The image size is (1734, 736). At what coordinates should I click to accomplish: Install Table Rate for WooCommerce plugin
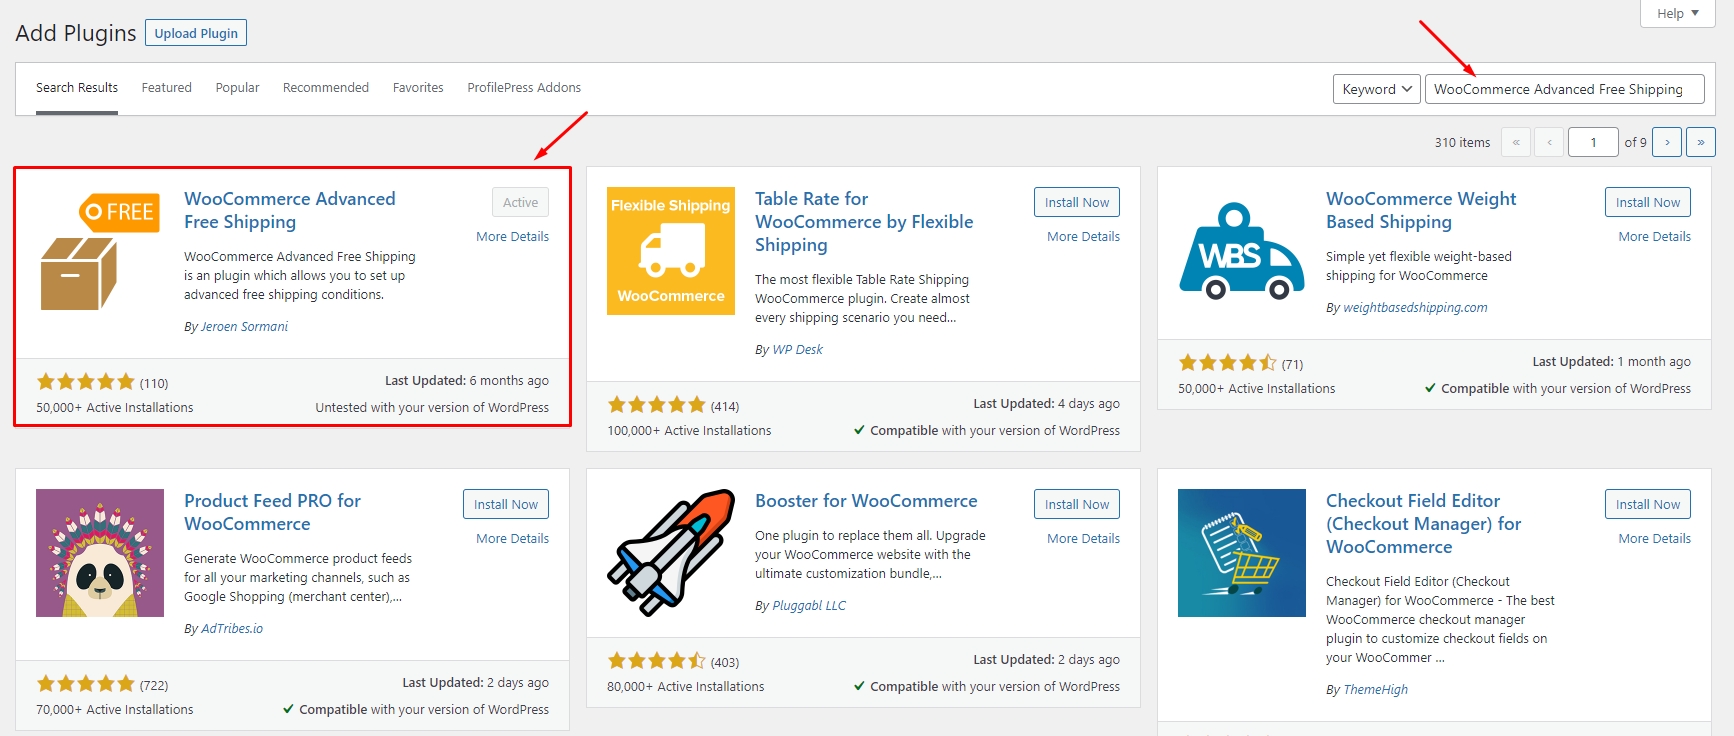1076,202
